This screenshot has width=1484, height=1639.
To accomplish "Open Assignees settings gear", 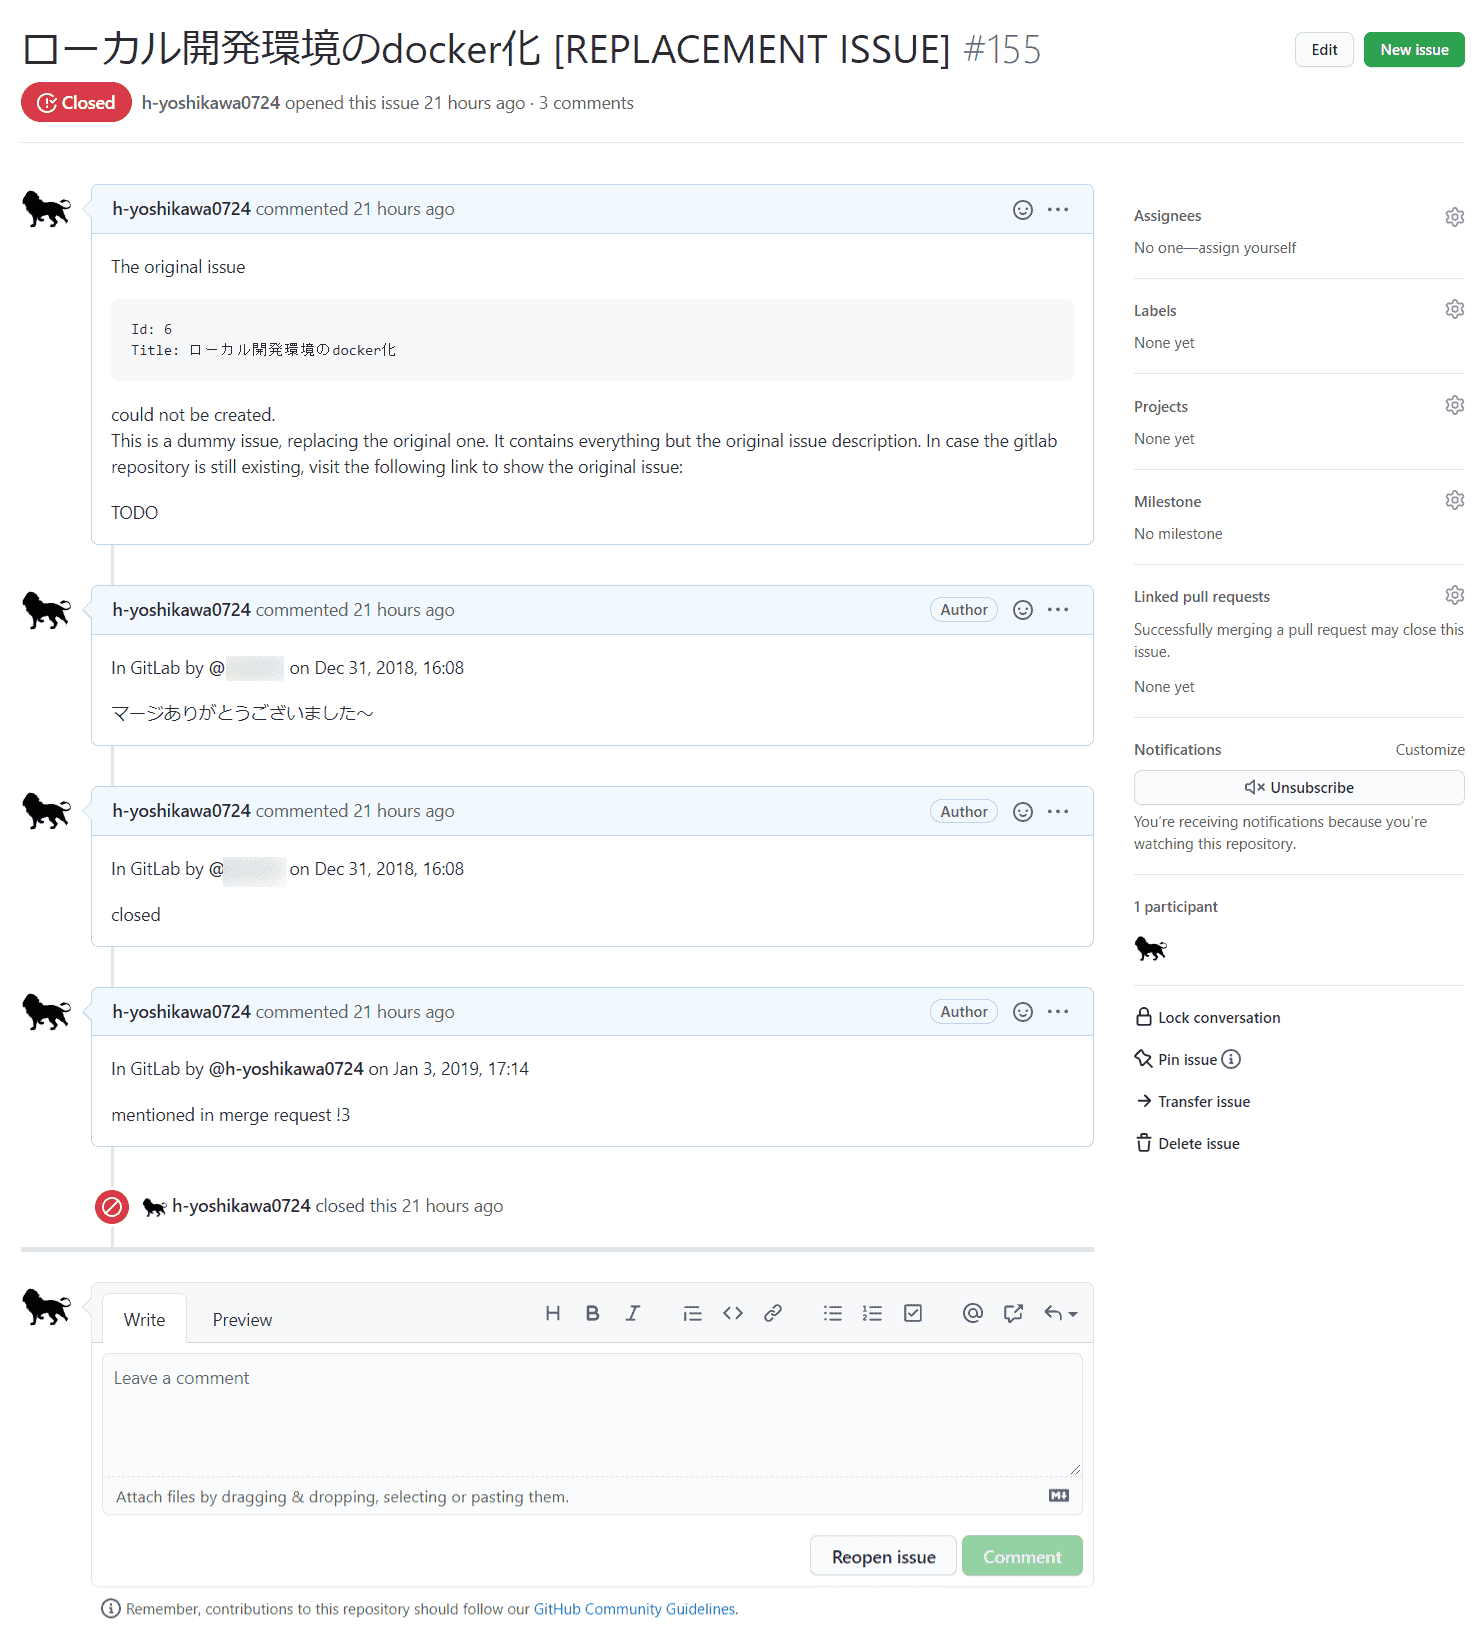I will pyautogui.click(x=1455, y=217).
